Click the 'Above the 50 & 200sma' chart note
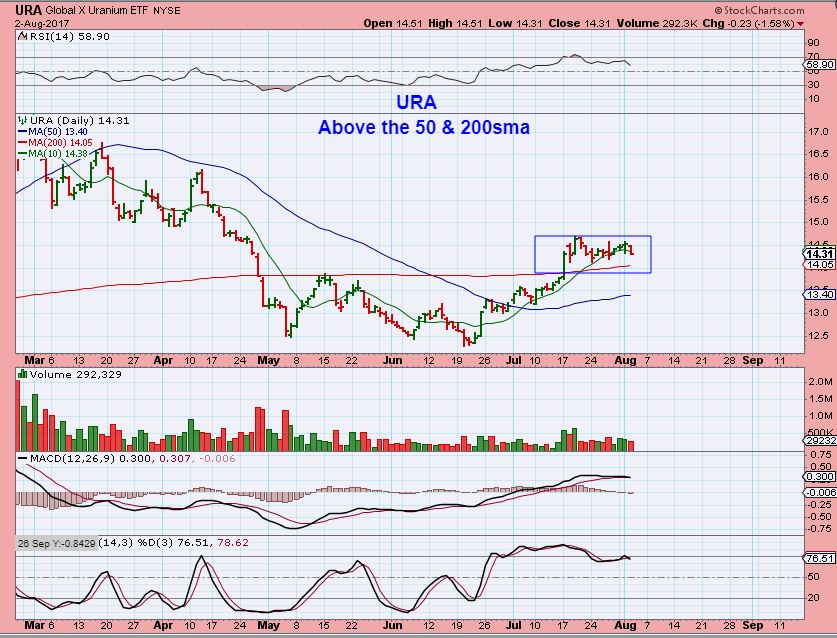Image resolution: width=837 pixels, height=638 pixels. tap(424, 127)
